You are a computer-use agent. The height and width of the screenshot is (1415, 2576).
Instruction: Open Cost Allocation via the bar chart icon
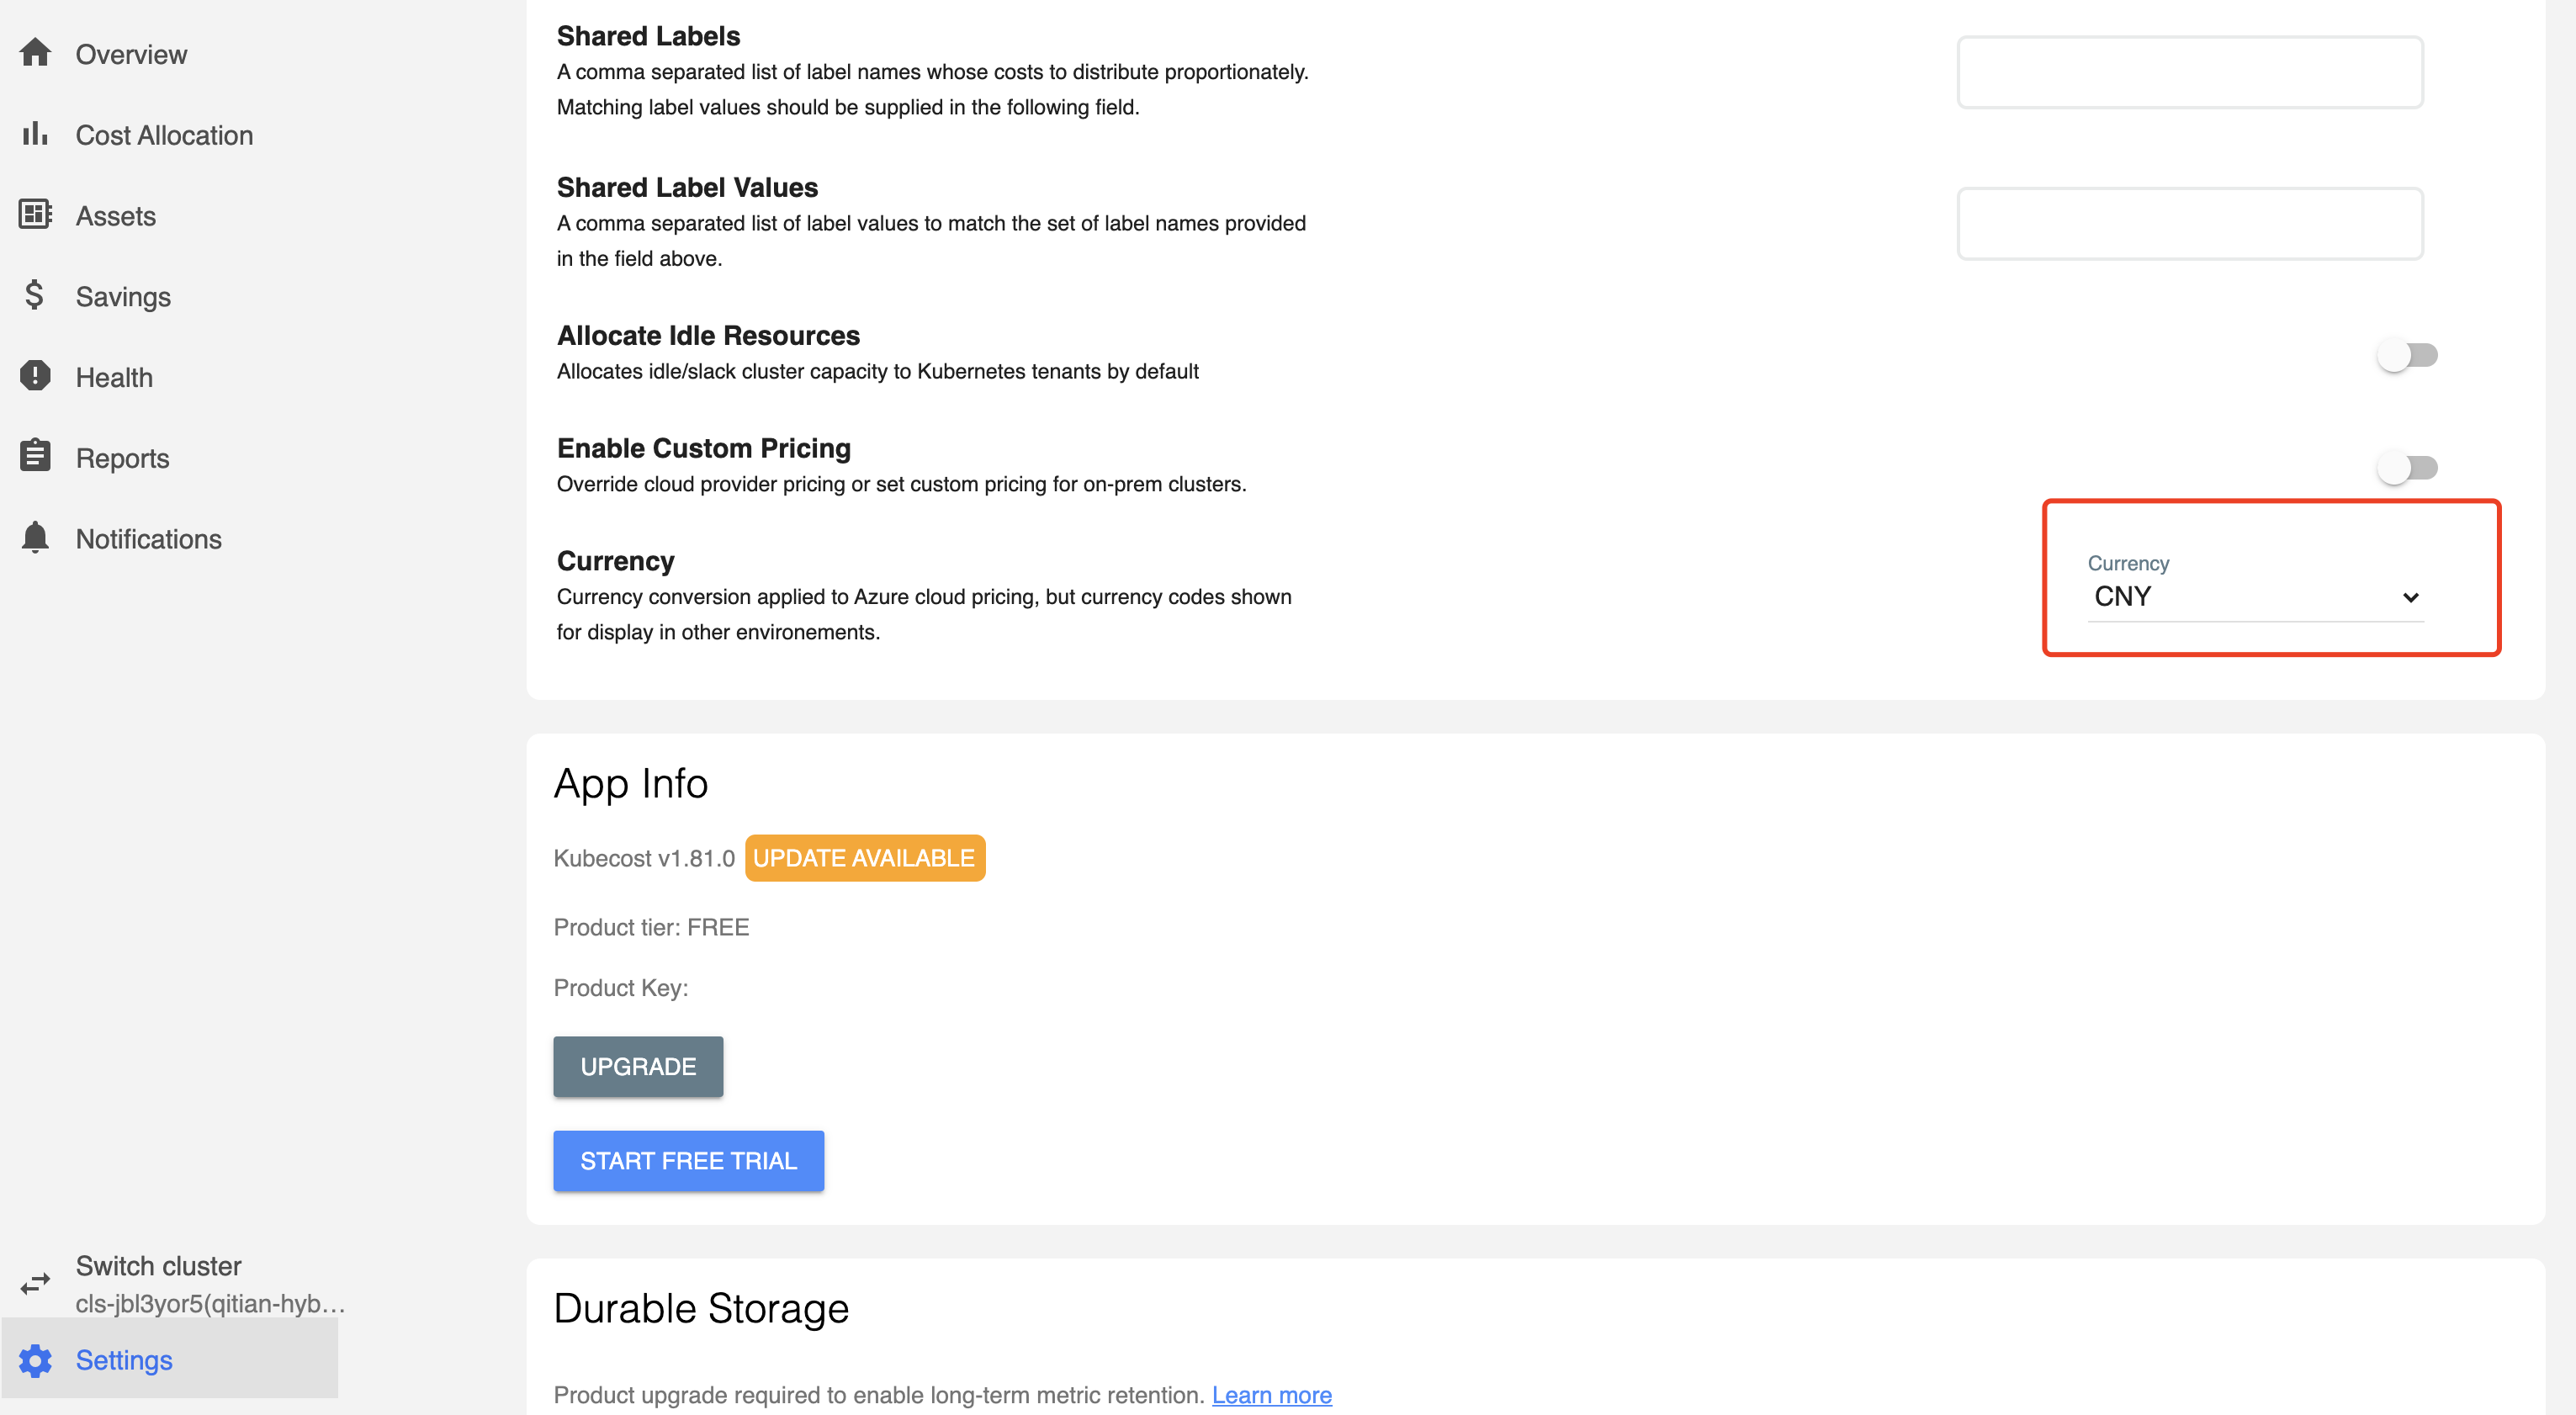(35, 134)
